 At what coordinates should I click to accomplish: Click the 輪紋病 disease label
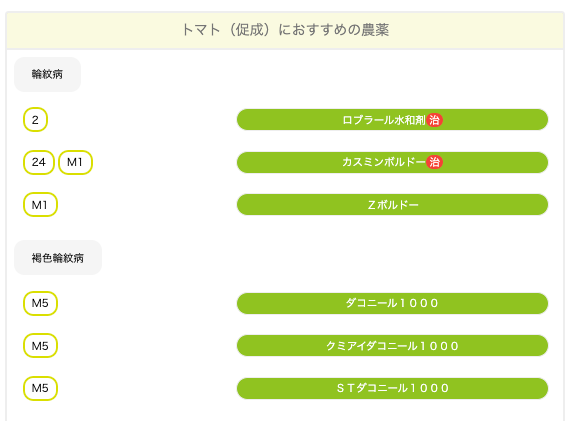[x=47, y=74]
